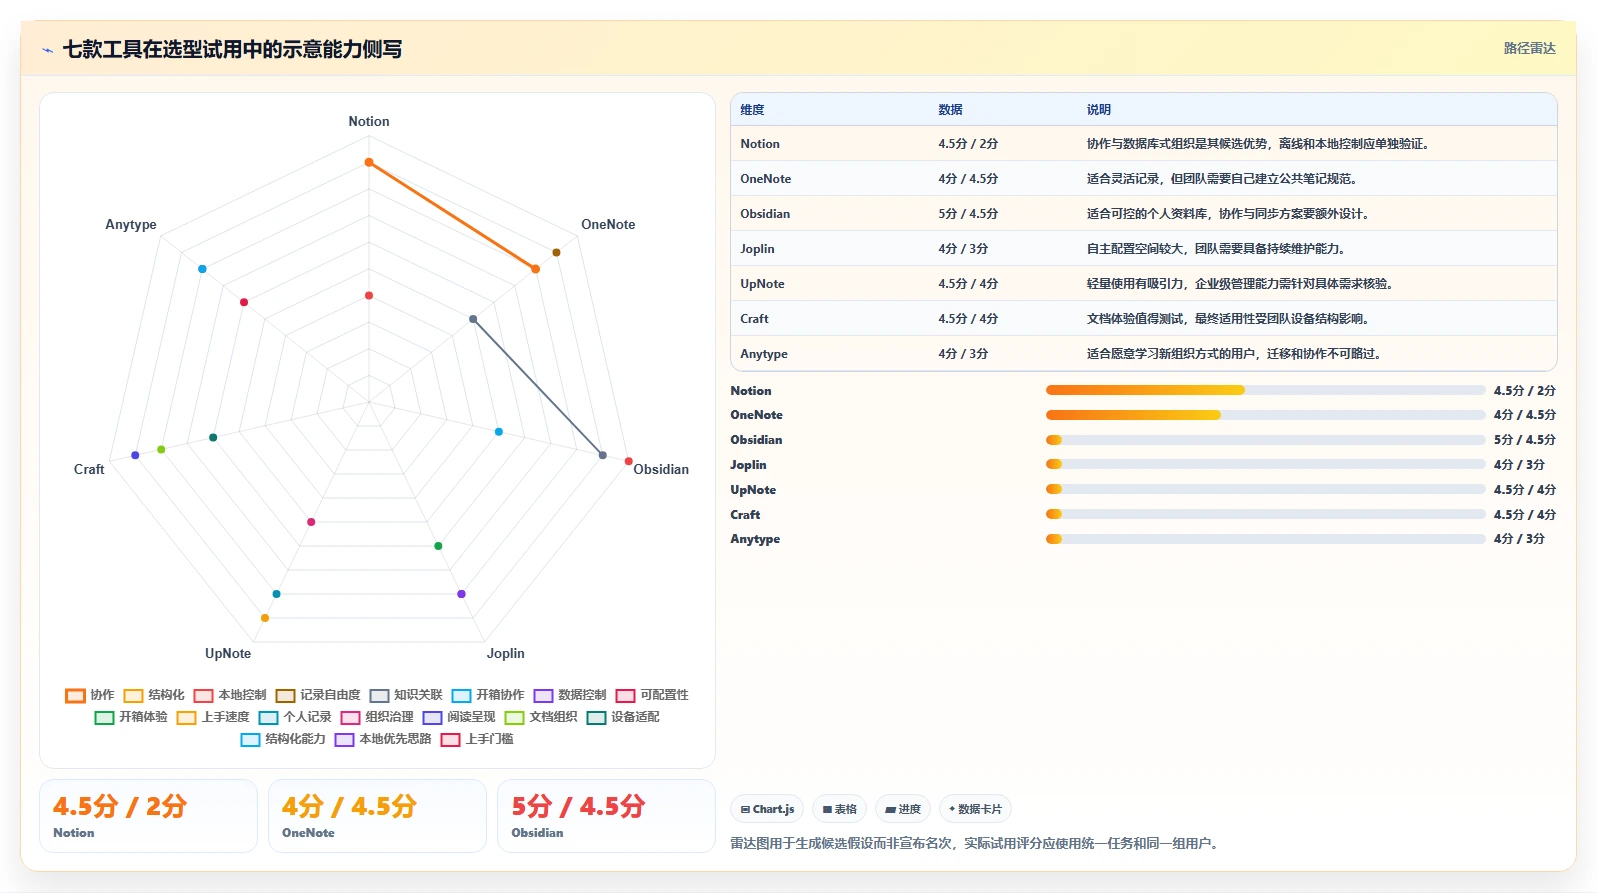1597x893 pixels.
Task: Toggle the 协作 legend series
Action: [x=90, y=695]
